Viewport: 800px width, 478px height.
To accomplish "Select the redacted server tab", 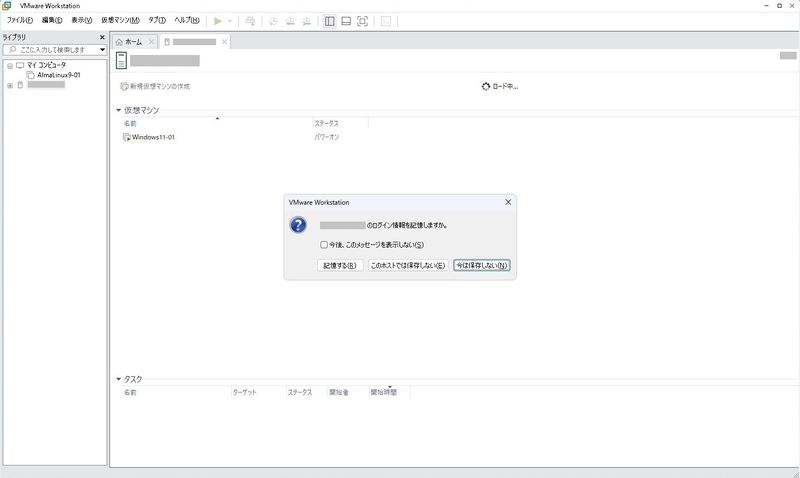I will click(x=194, y=42).
